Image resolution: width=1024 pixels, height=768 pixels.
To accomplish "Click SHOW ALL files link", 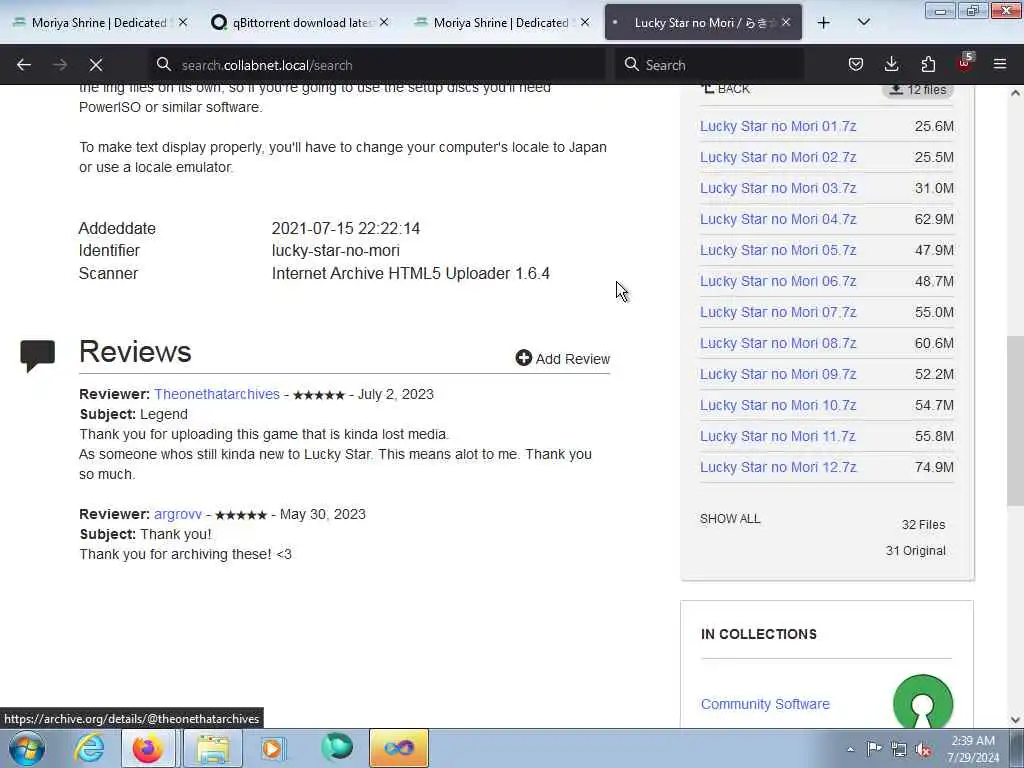I will tap(730, 519).
